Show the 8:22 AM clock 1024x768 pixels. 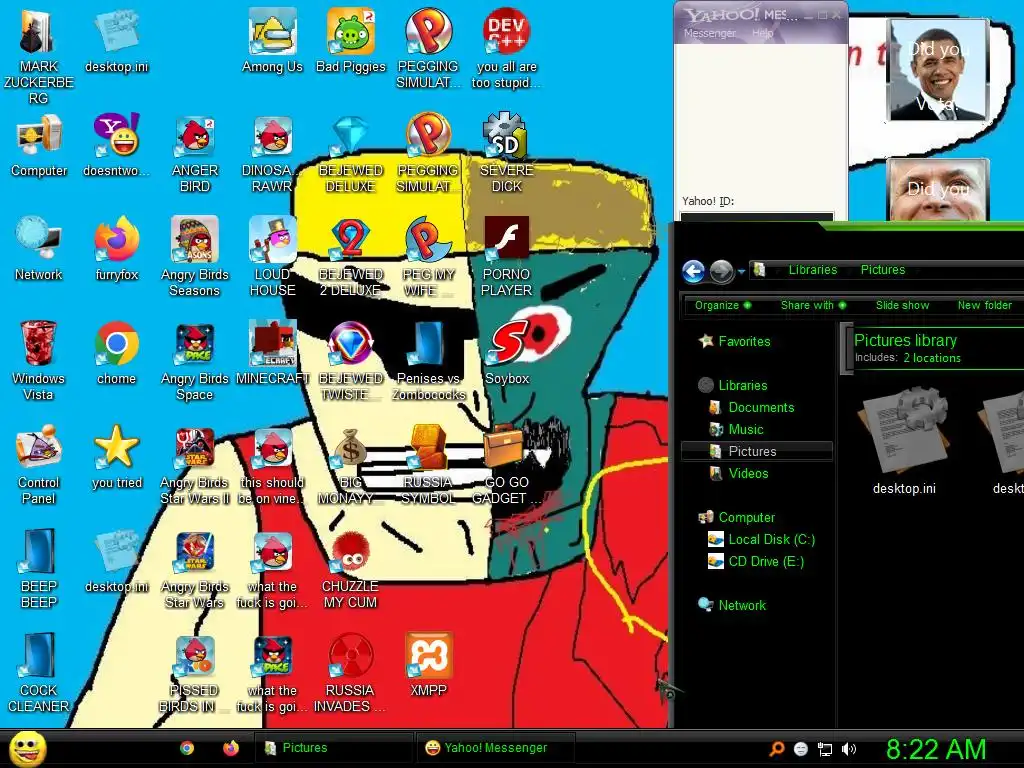[x=935, y=749]
